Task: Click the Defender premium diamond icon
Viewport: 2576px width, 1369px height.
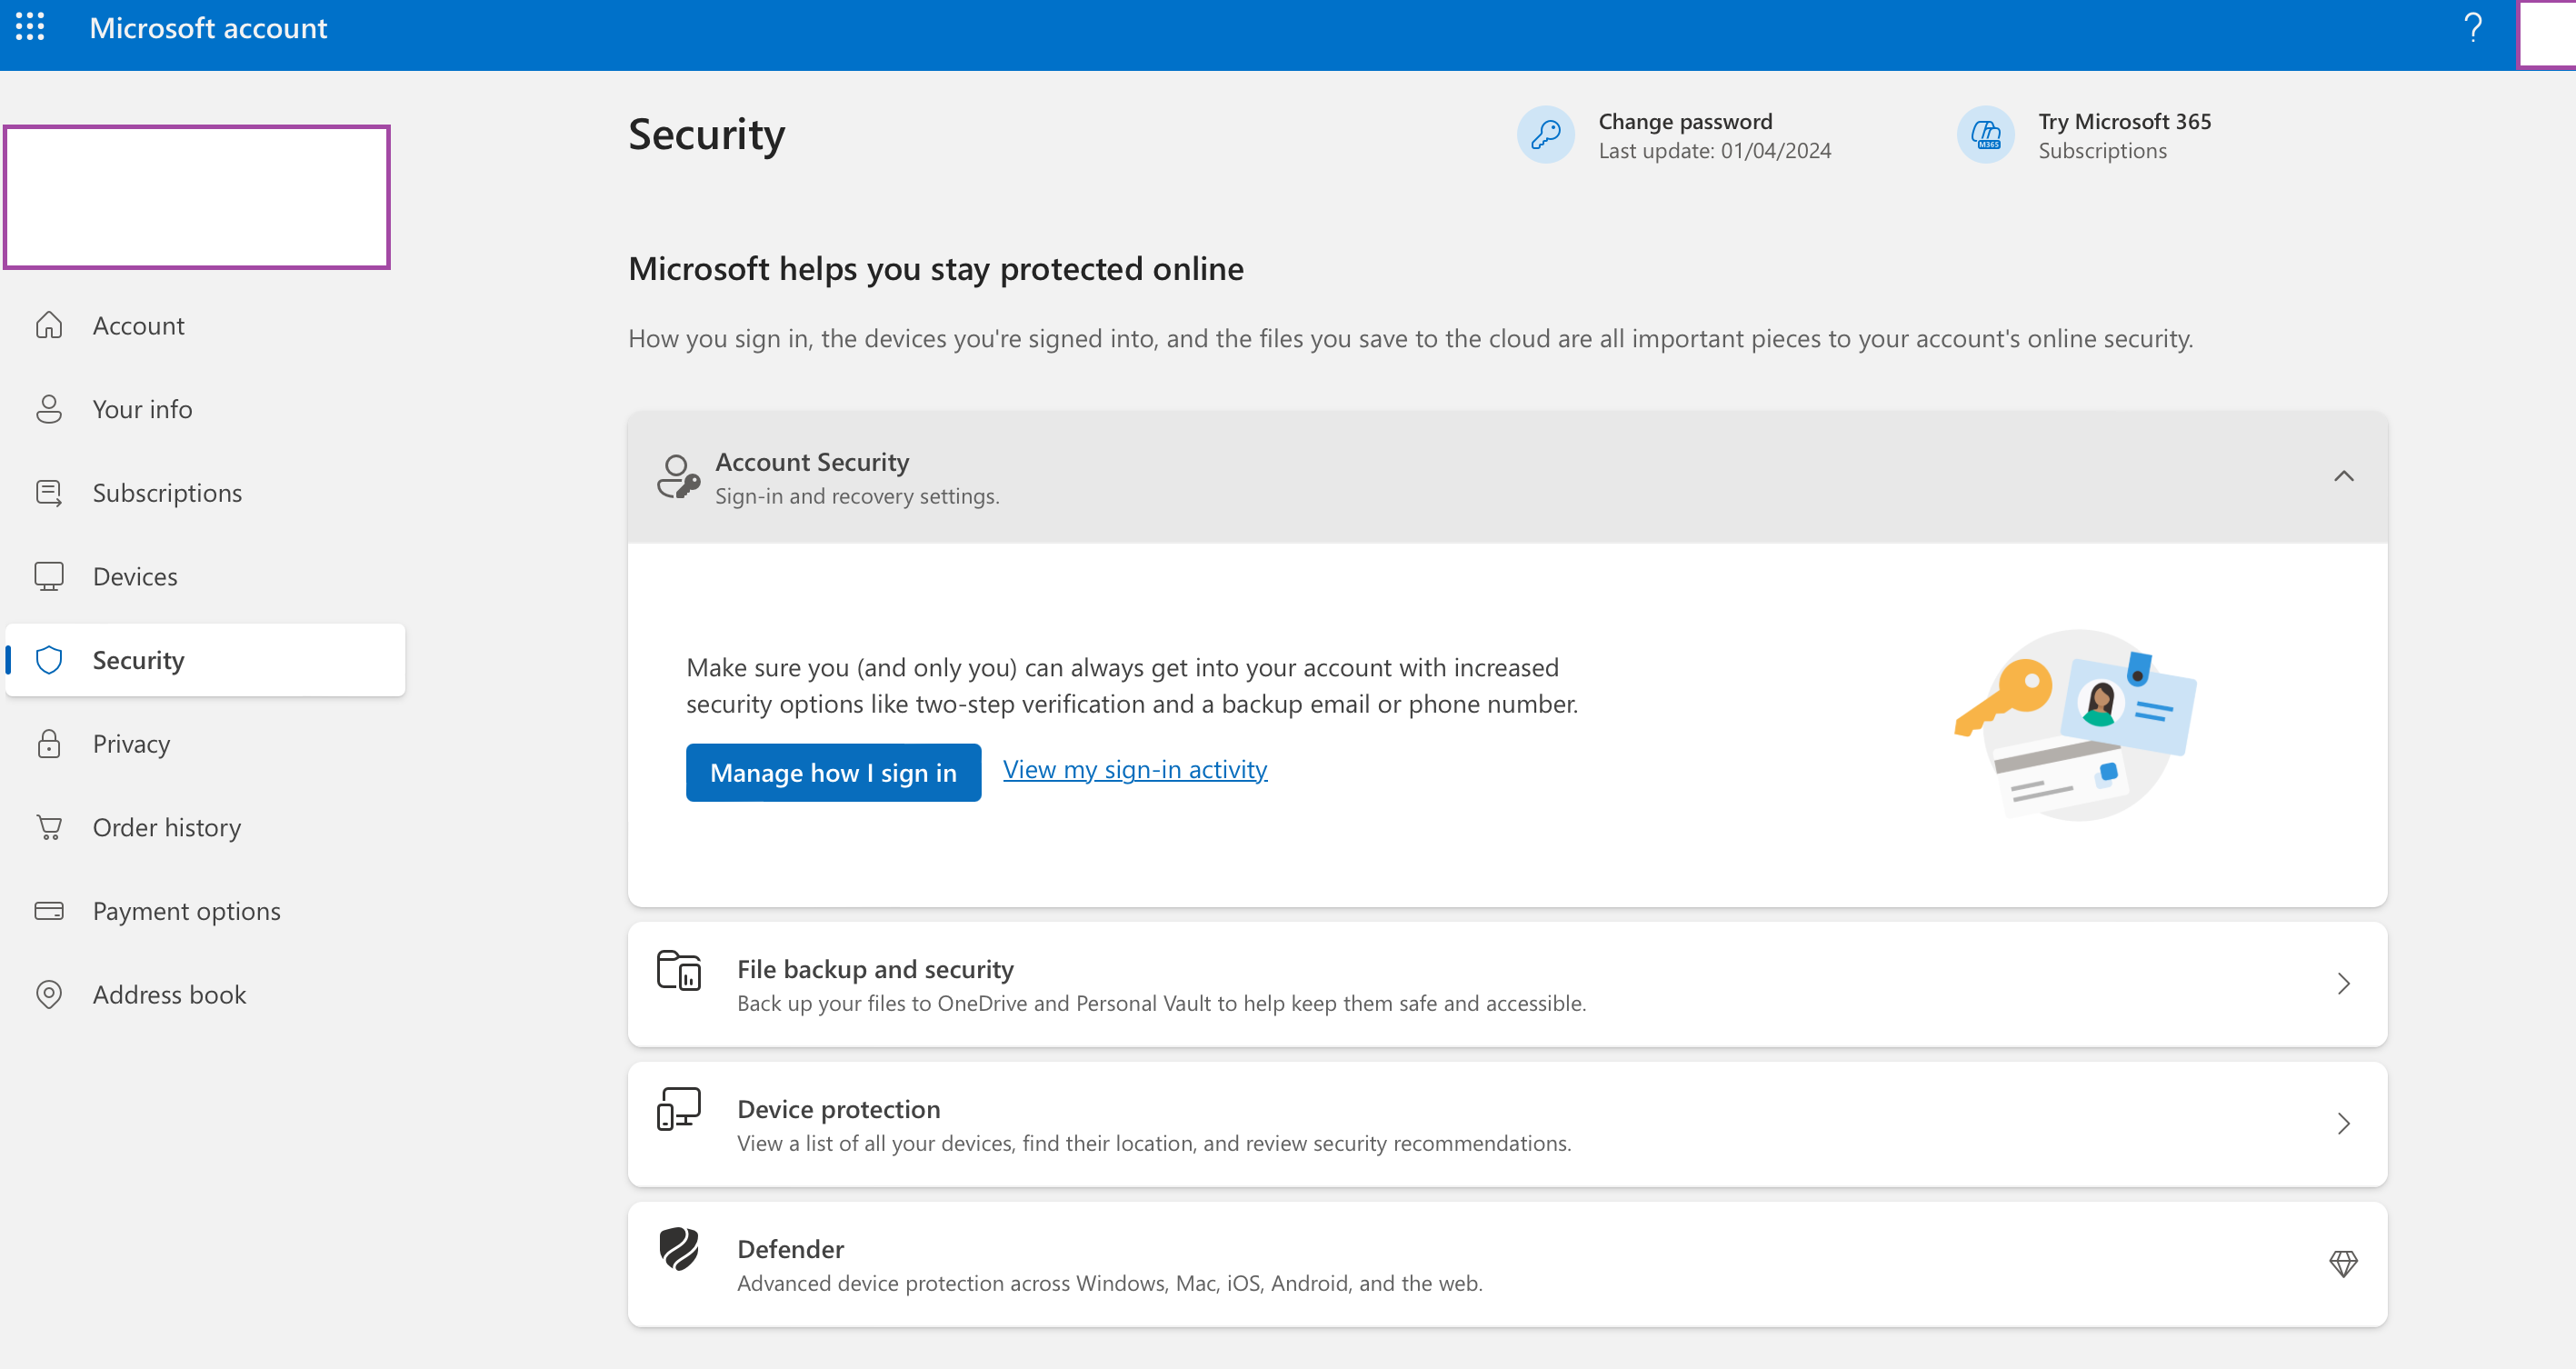Action: [x=2343, y=1264]
